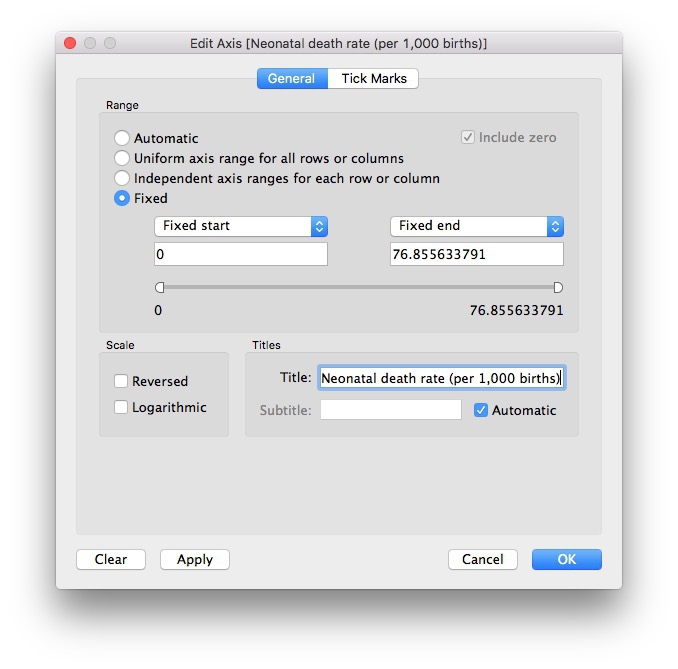Uncheck the Automatic subtitle checkbox
Viewport: 678px width, 669px height.
click(481, 410)
